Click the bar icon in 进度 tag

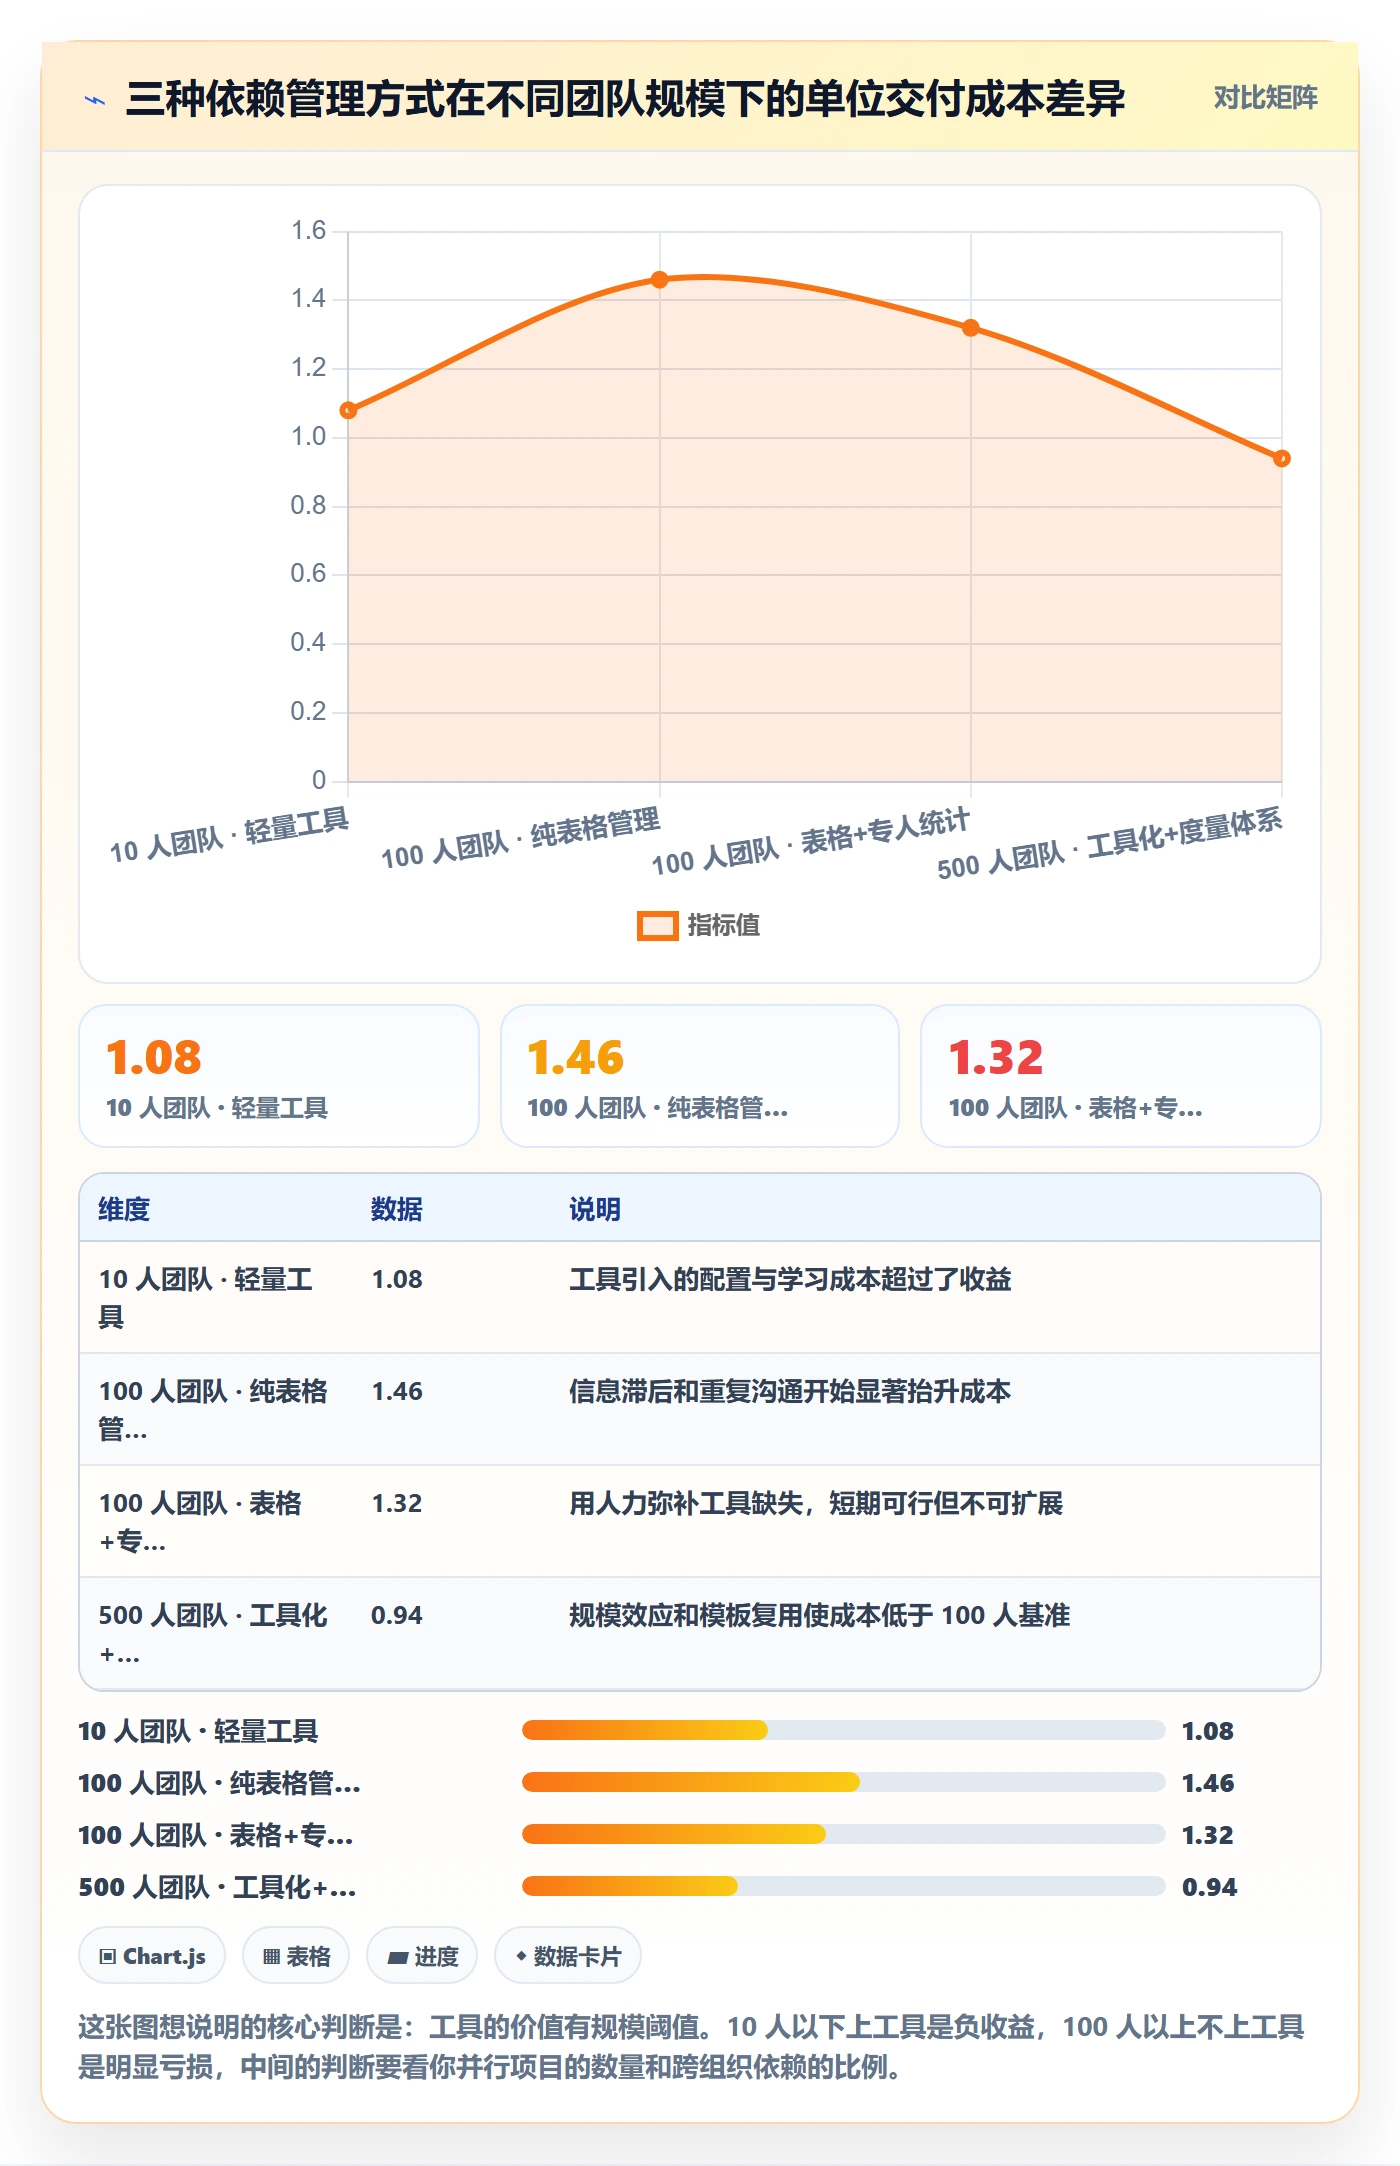click(x=398, y=1958)
